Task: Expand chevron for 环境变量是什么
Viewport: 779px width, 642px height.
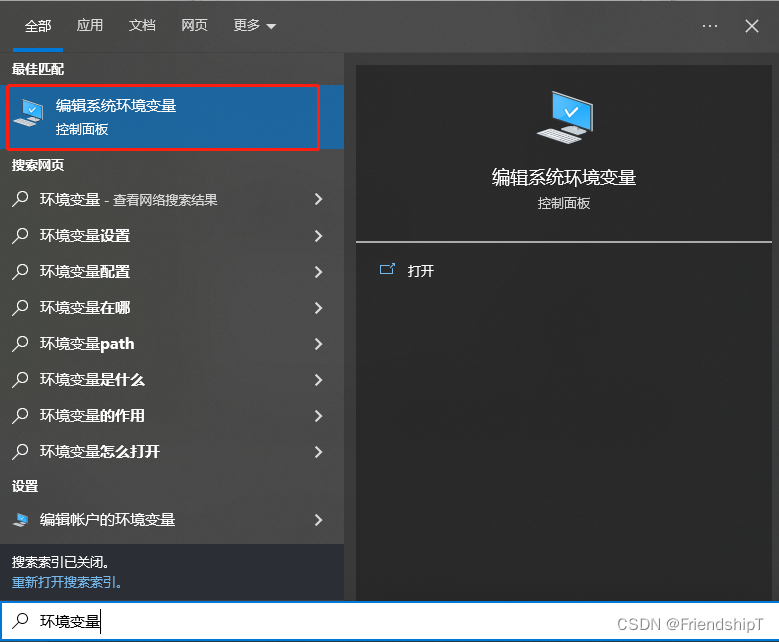Action: point(318,380)
